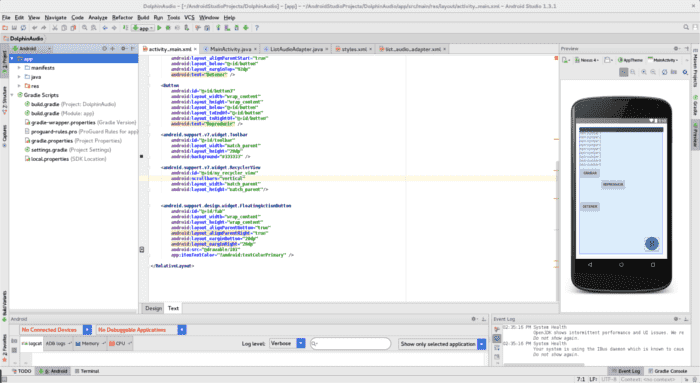Image resolution: width=700 pixels, height=383 pixels.
Task: Run the app with green play button
Action: coord(159,28)
